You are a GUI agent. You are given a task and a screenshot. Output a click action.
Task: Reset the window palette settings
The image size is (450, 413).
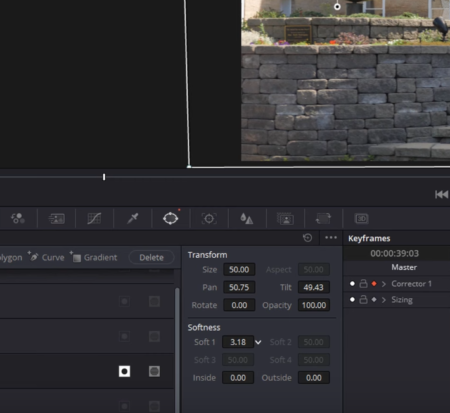click(x=307, y=238)
